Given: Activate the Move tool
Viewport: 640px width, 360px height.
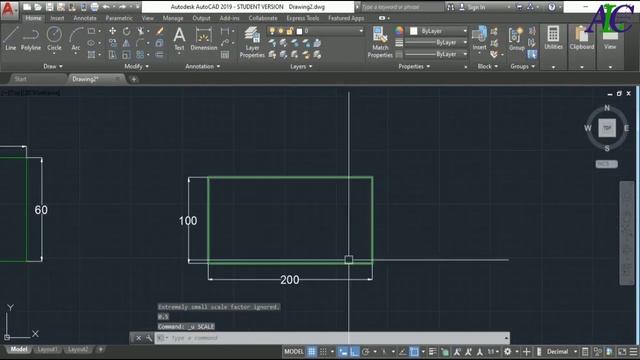Looking at the screenshot, I should pos(112,31).
